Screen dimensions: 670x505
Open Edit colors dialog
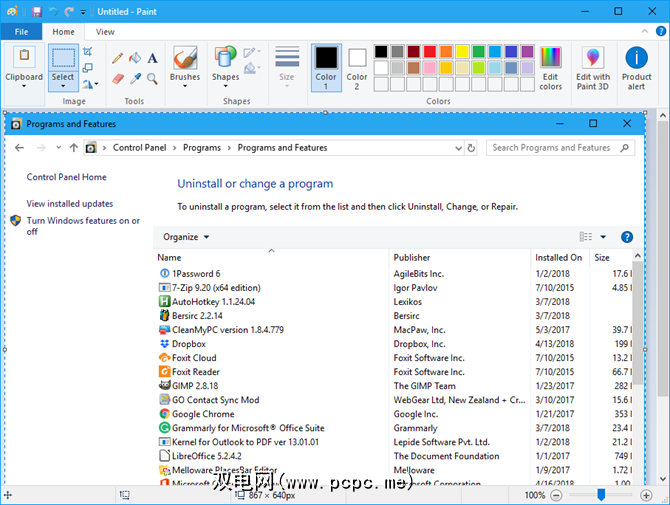550,68
